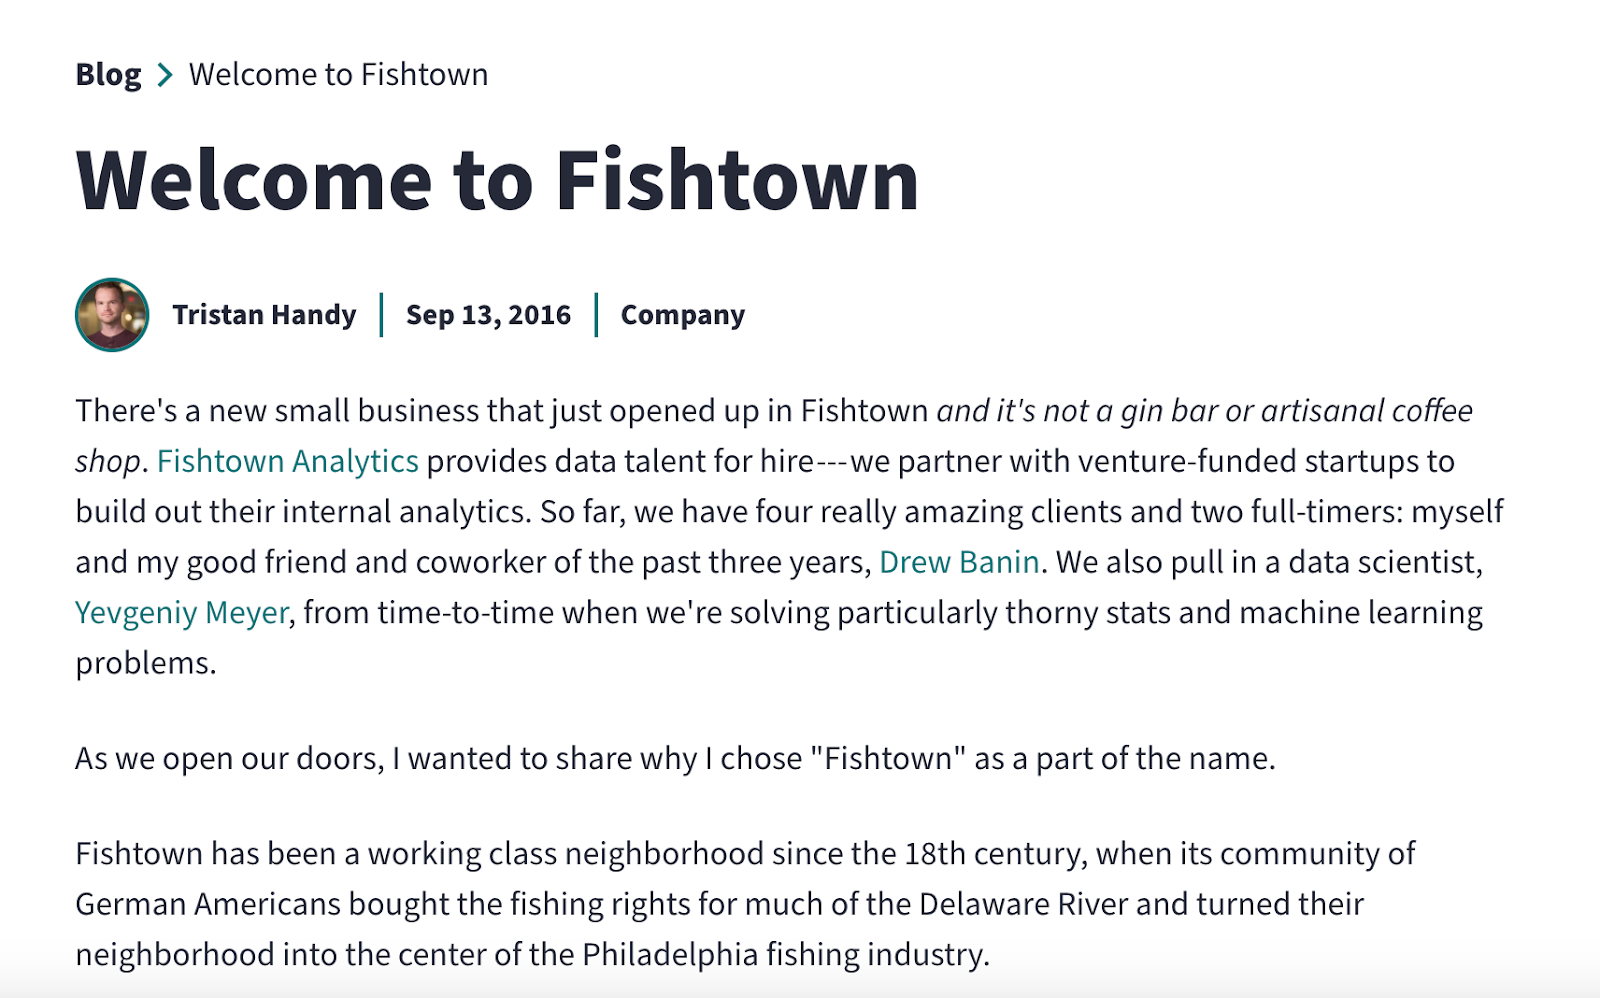
Task: Open the Company category link
Action: [682, 315]
